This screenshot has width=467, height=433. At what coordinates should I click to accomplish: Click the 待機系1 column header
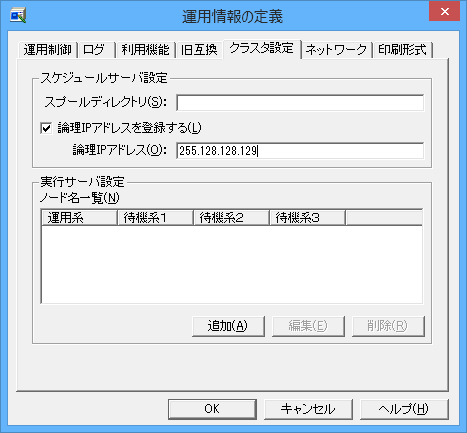click(156, 218)
